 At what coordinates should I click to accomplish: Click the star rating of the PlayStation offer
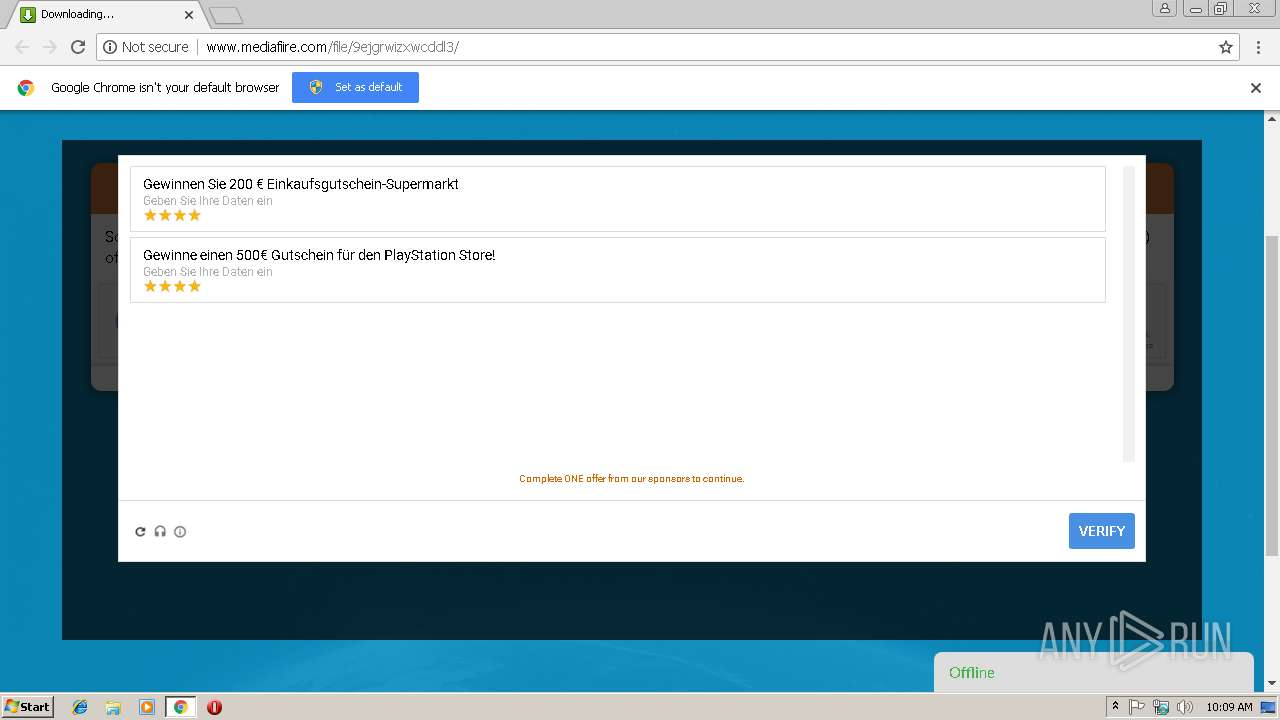coord(172,286)
